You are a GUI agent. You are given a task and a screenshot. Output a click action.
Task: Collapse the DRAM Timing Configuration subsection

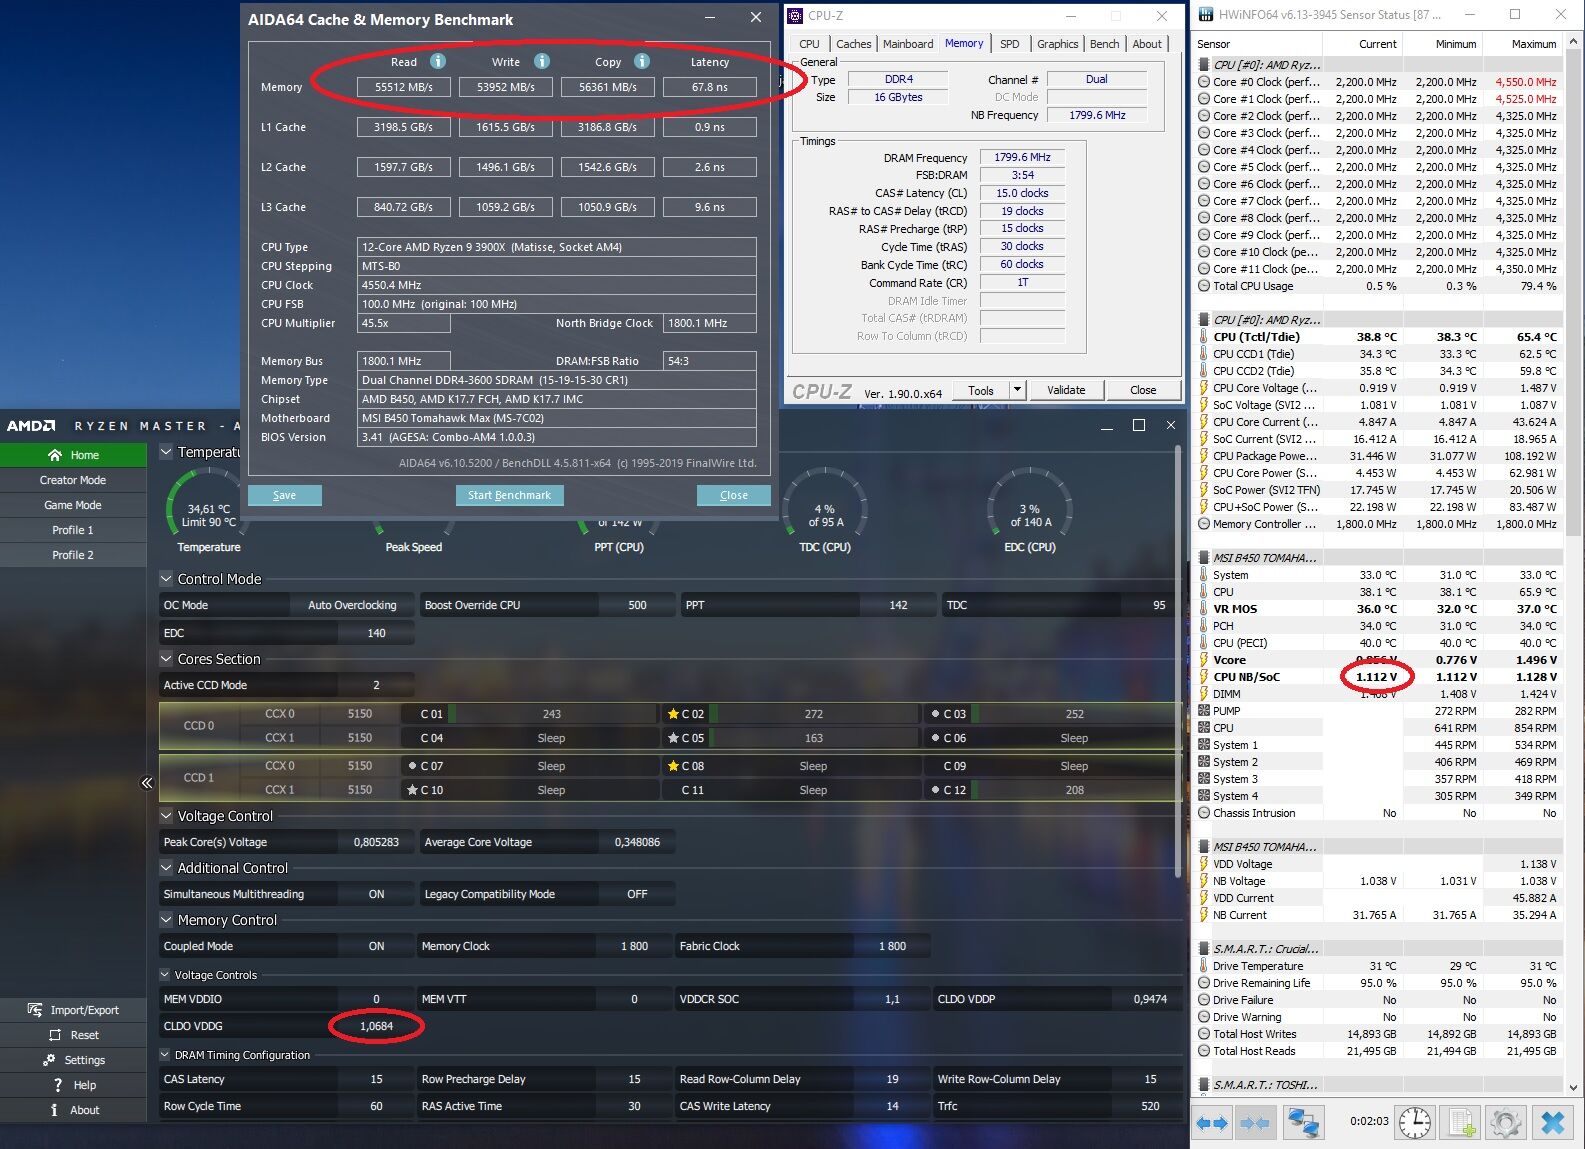[165, 1055]
